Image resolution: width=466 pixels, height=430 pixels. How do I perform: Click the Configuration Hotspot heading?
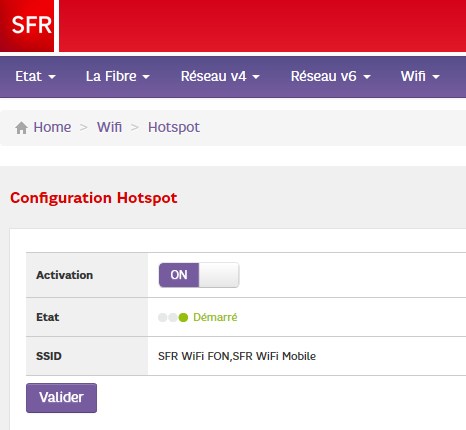coord(94,198)
